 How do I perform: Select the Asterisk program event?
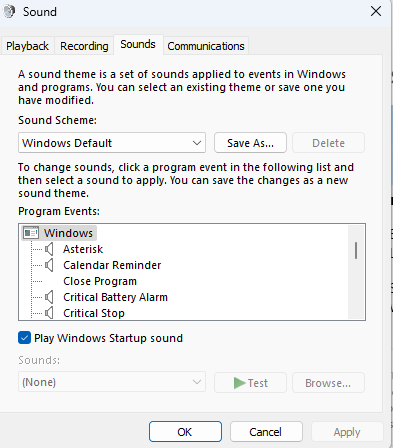pos(83,249)
